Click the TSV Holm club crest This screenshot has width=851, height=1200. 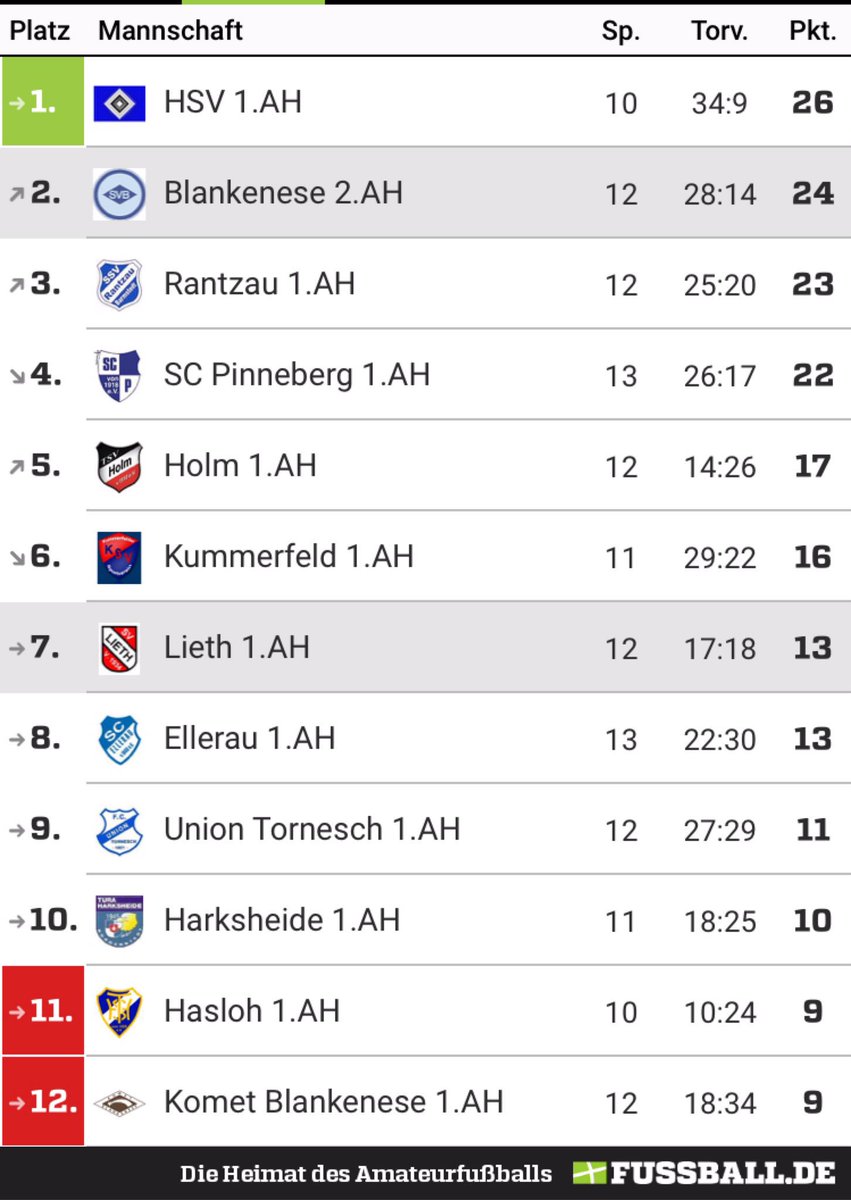(x=119, y=467)
